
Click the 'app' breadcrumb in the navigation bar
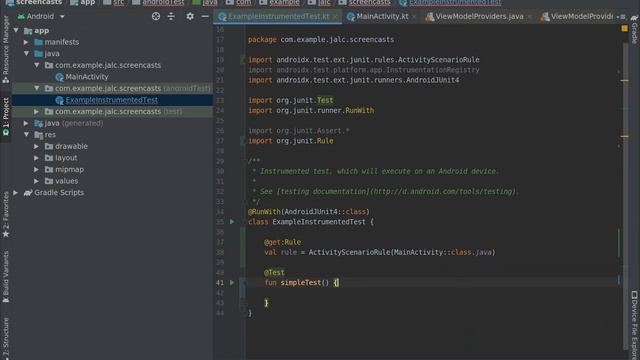83,3
